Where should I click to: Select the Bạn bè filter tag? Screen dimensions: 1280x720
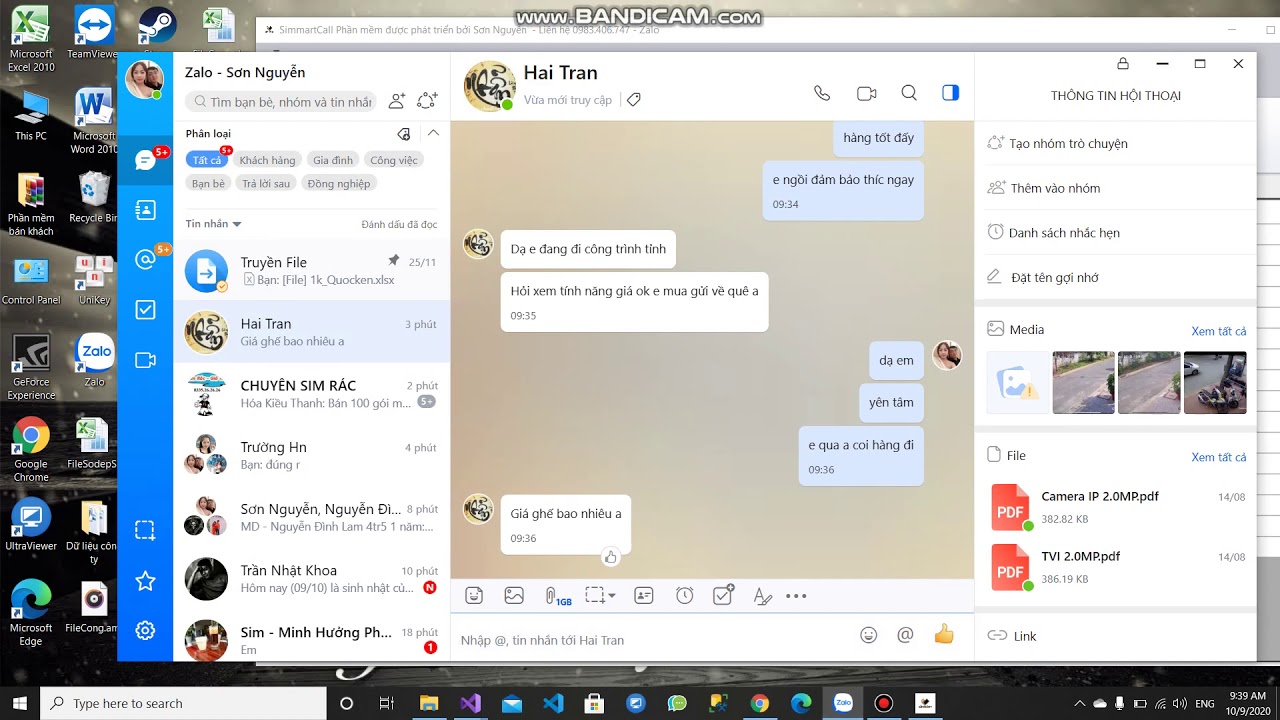point(209,184)
